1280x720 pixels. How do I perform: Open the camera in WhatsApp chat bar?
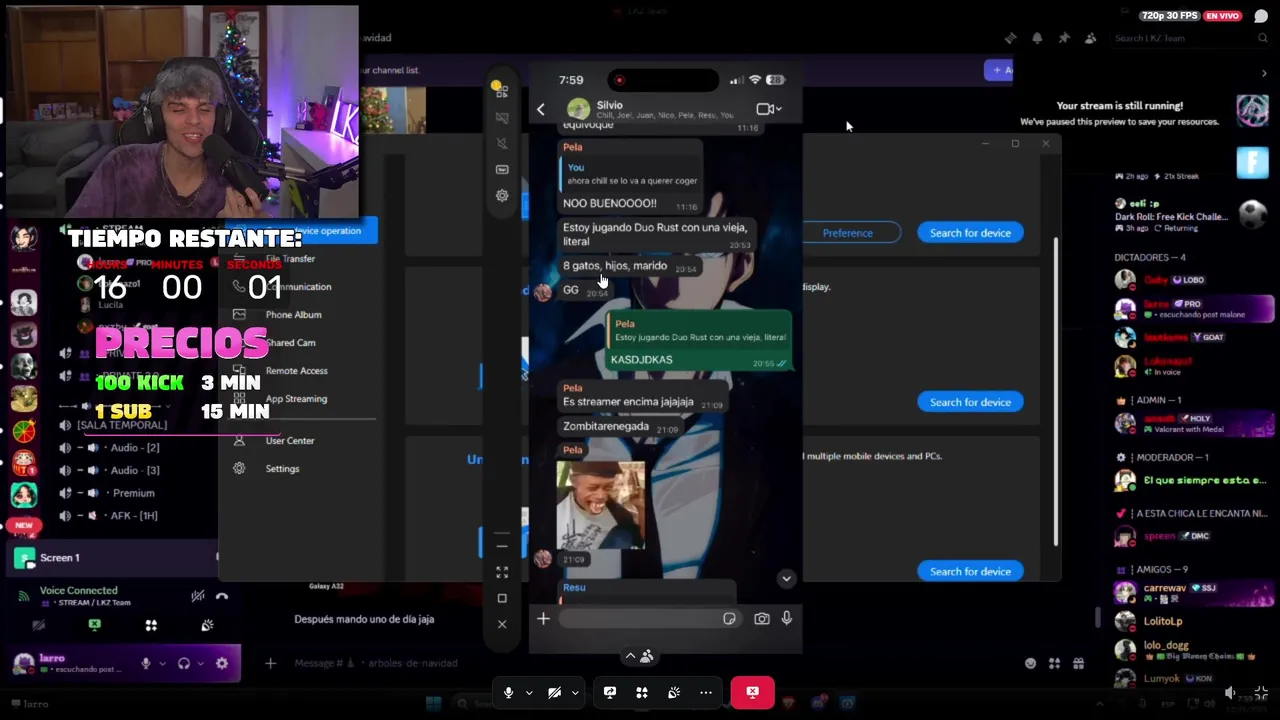tap(762, 619)
